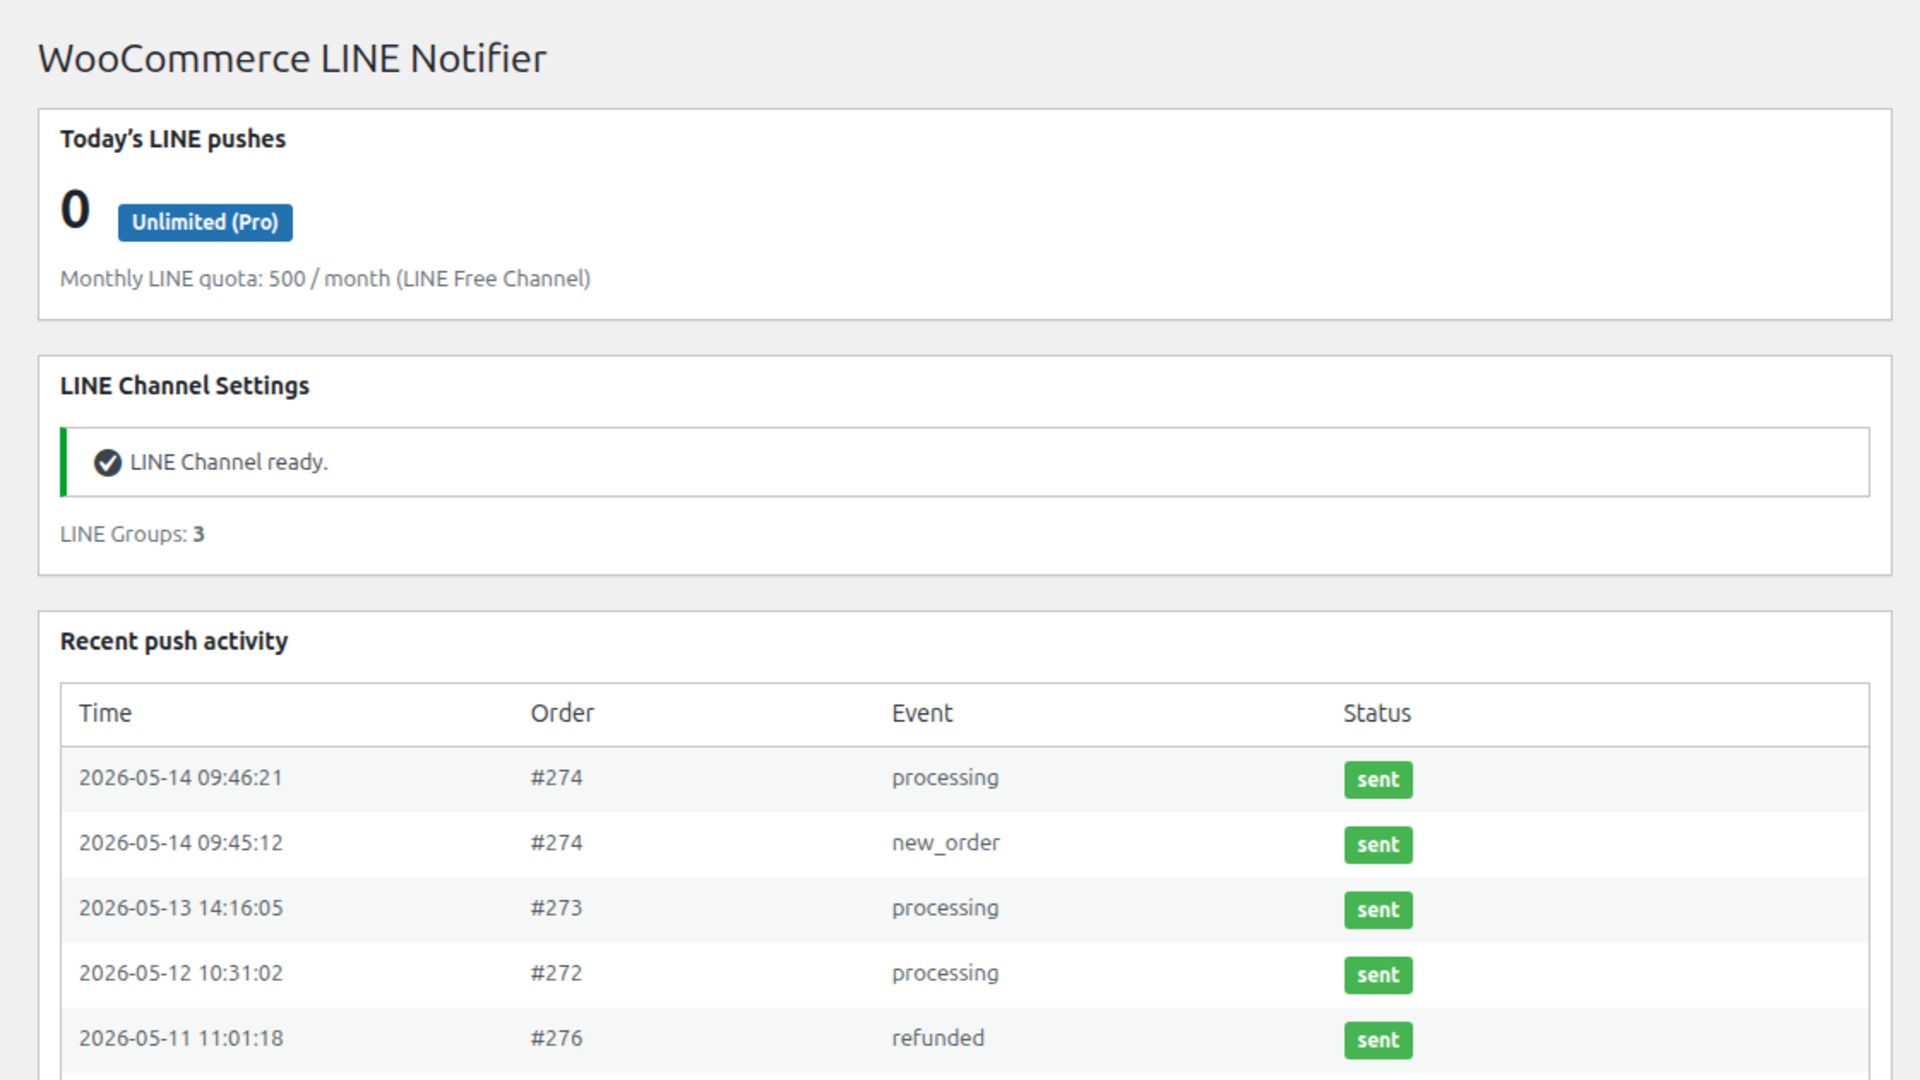Click the refunded event

coord(938,1038)
